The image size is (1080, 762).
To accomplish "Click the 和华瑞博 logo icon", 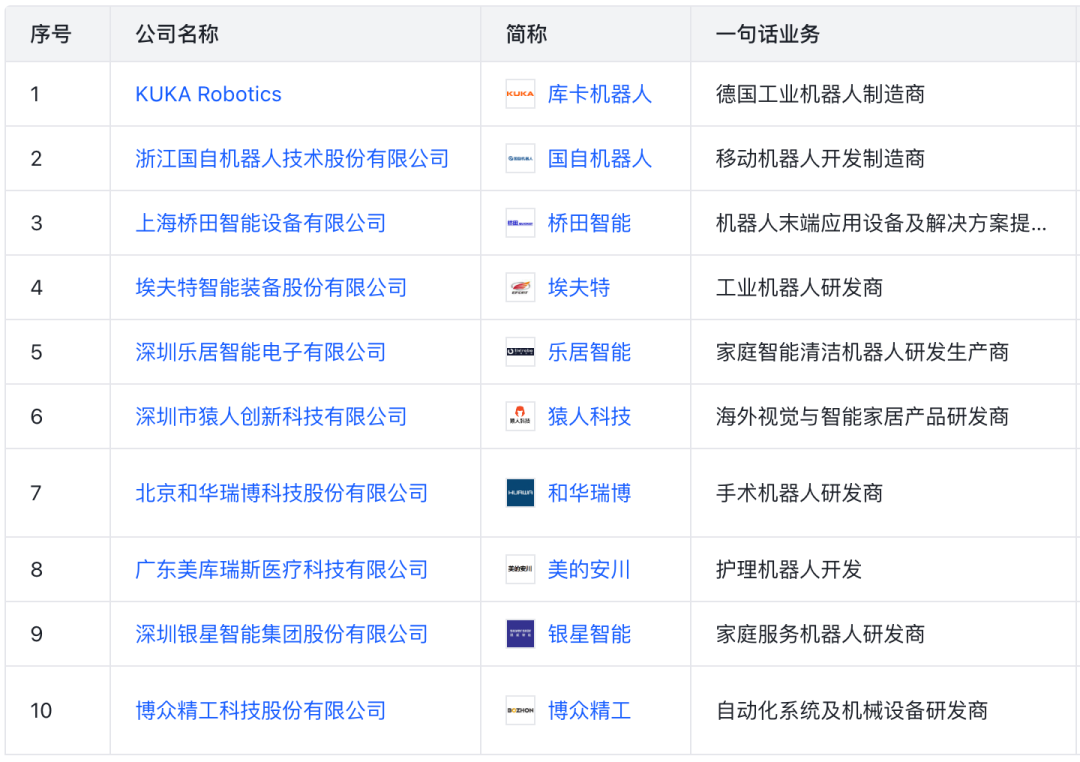I will 520,493.
